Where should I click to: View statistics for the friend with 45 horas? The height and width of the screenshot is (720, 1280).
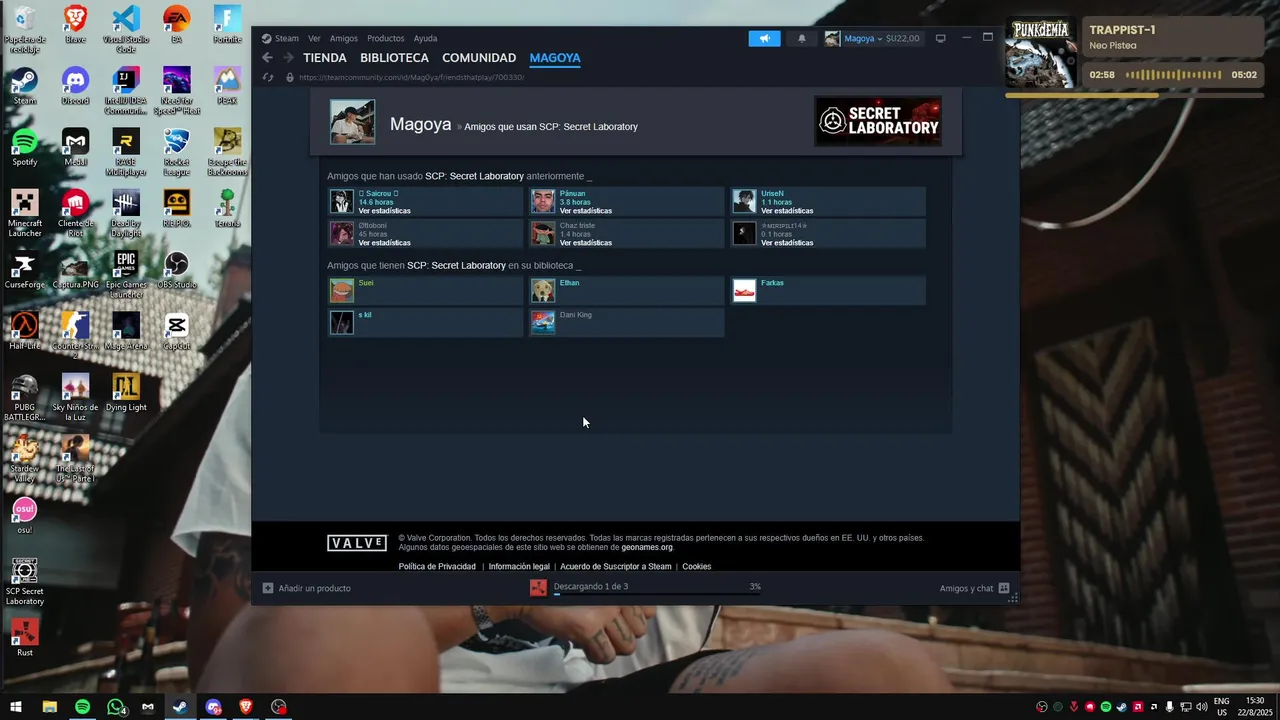click(x=384, y=243)
